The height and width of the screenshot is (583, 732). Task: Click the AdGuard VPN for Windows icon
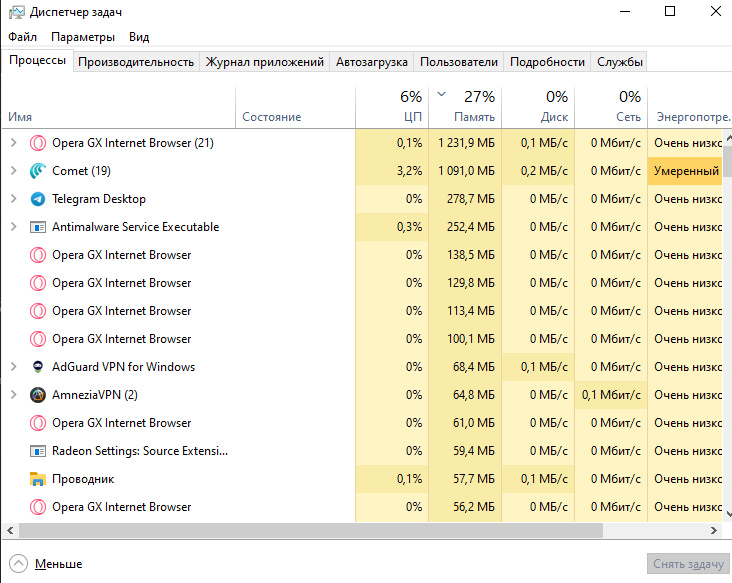point(38,367)
